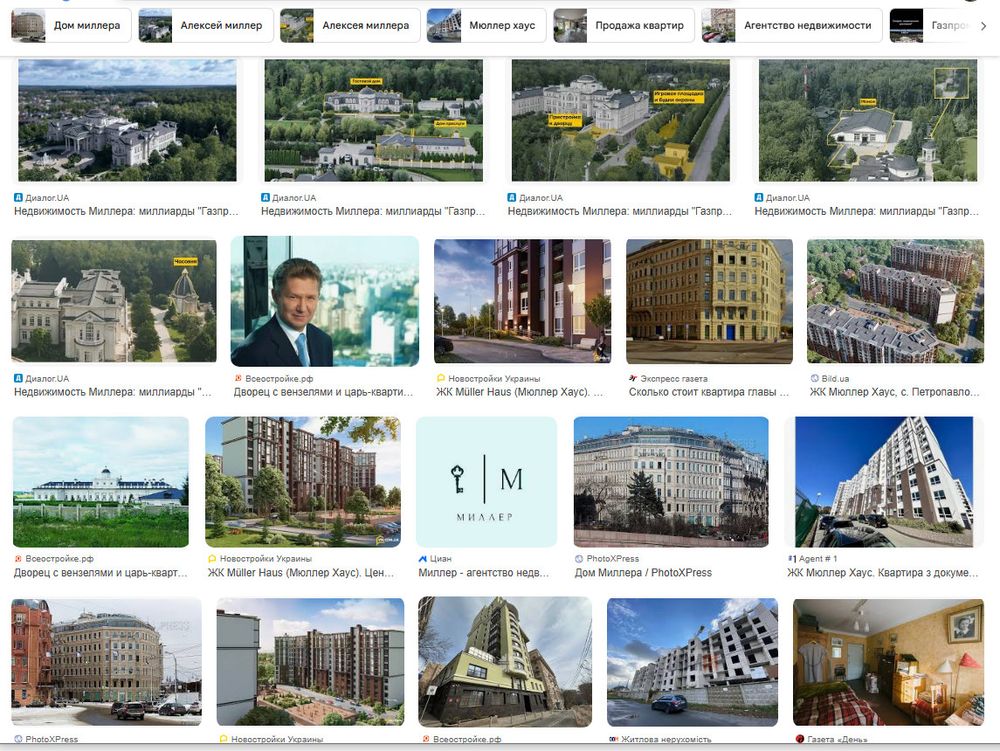This screenshot has height=751, width=1000.
Task: Click the Экспресс газета source favicon
Action: (x=633, y=378)
